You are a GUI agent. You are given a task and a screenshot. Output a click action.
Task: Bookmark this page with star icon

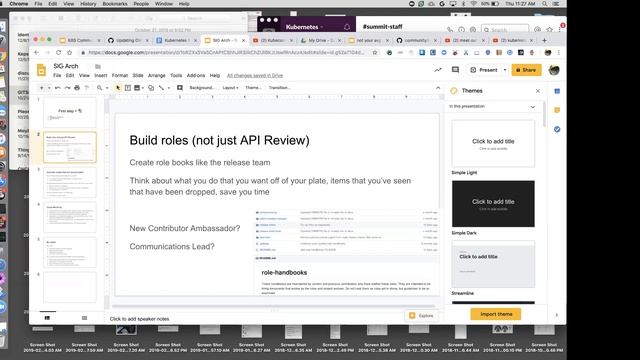click(x=375, y=53)
